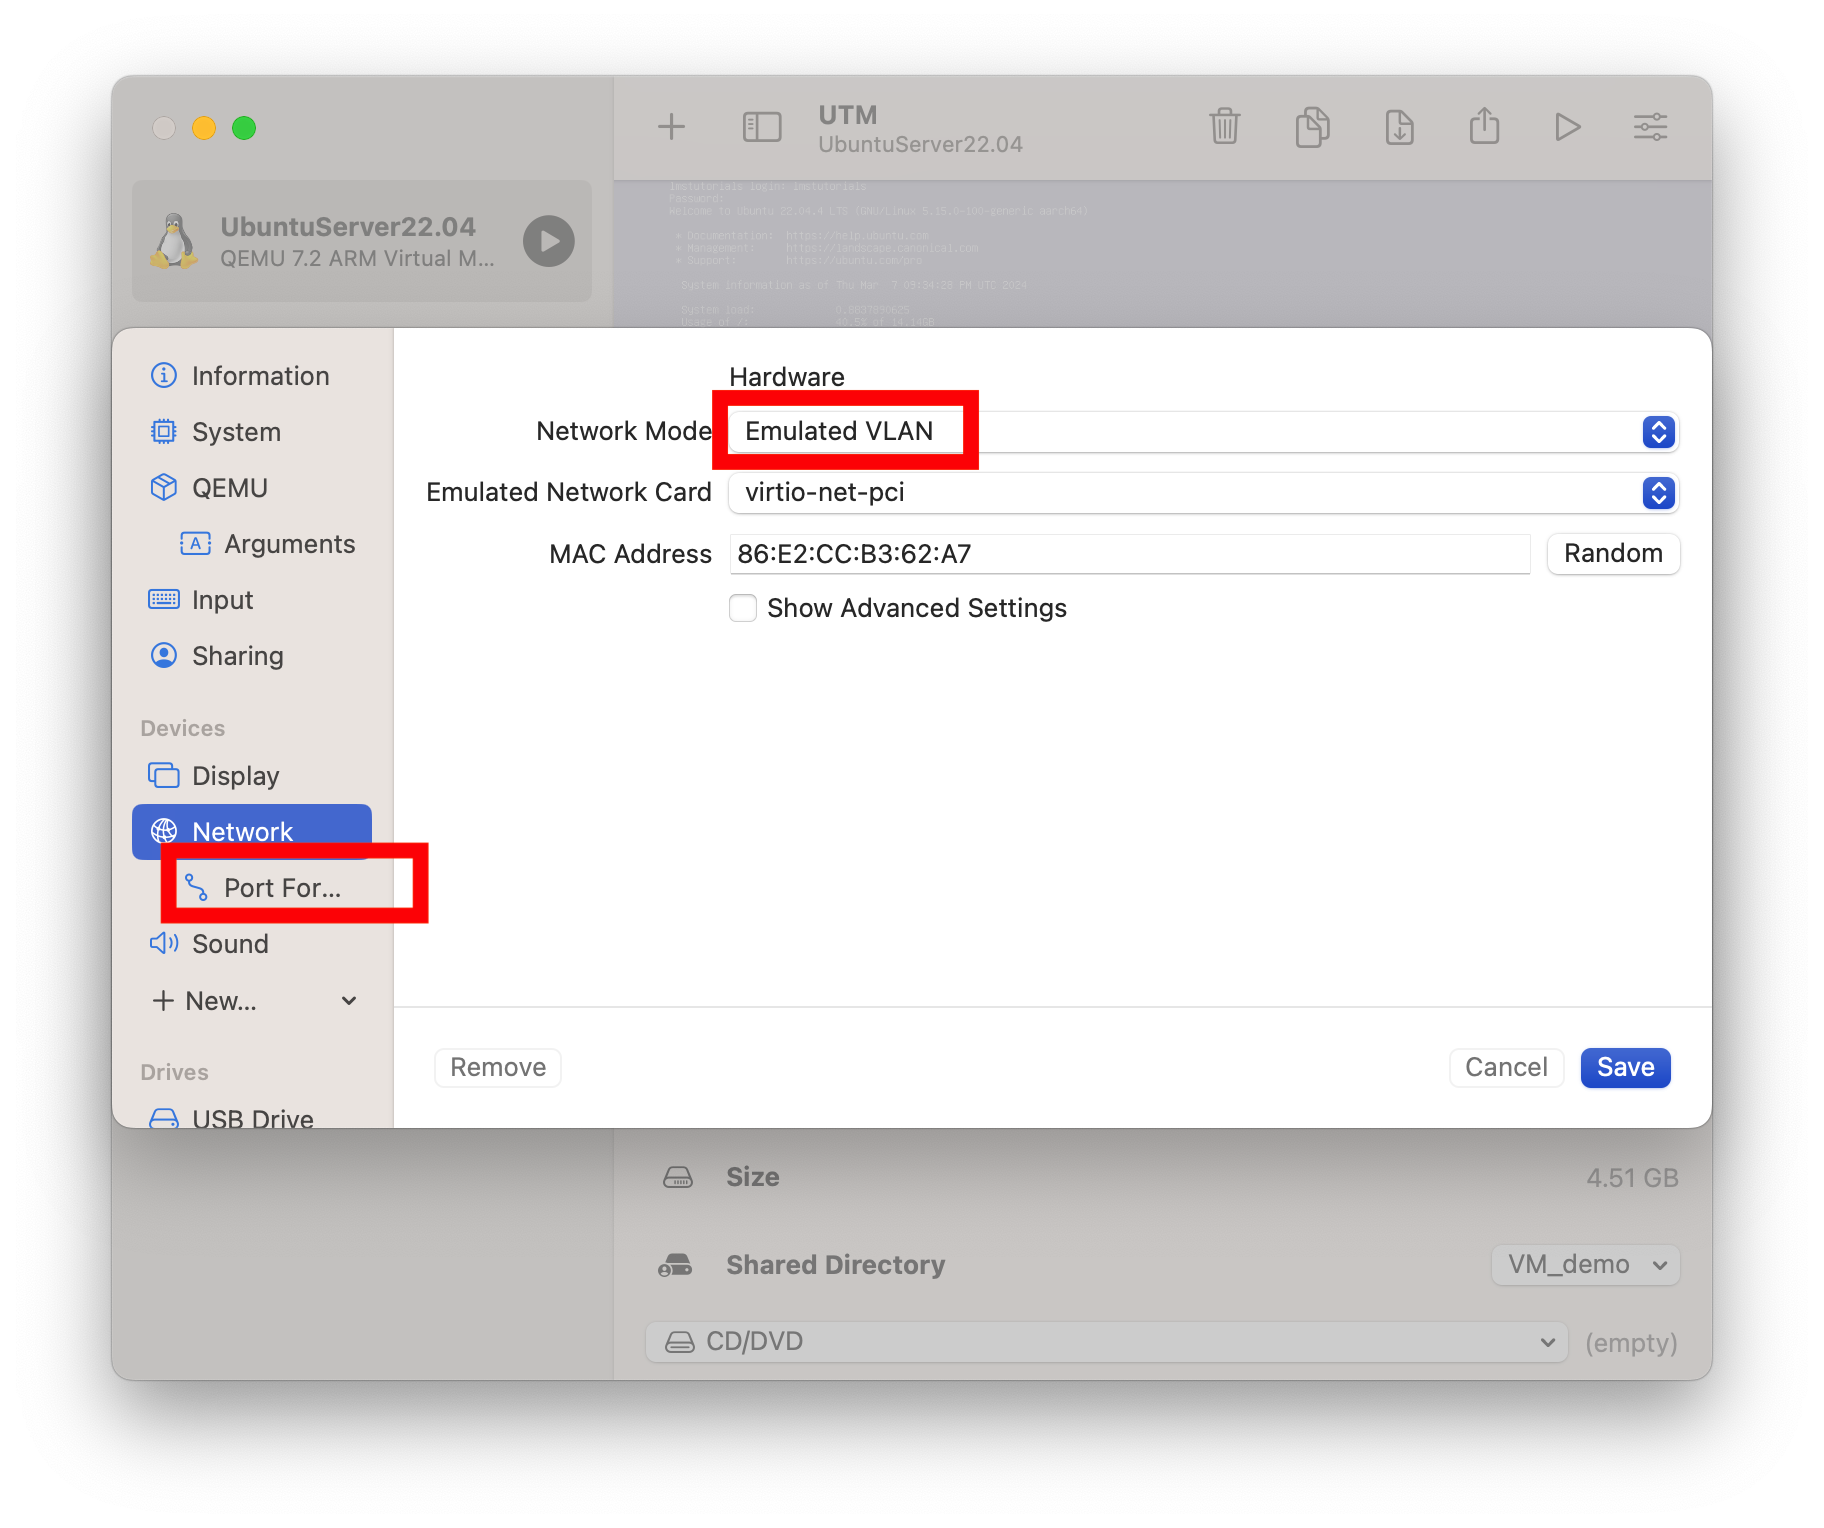Click the Information circle-i icon
This screenshot has width=1824, height=1528.
pos(164,376)
